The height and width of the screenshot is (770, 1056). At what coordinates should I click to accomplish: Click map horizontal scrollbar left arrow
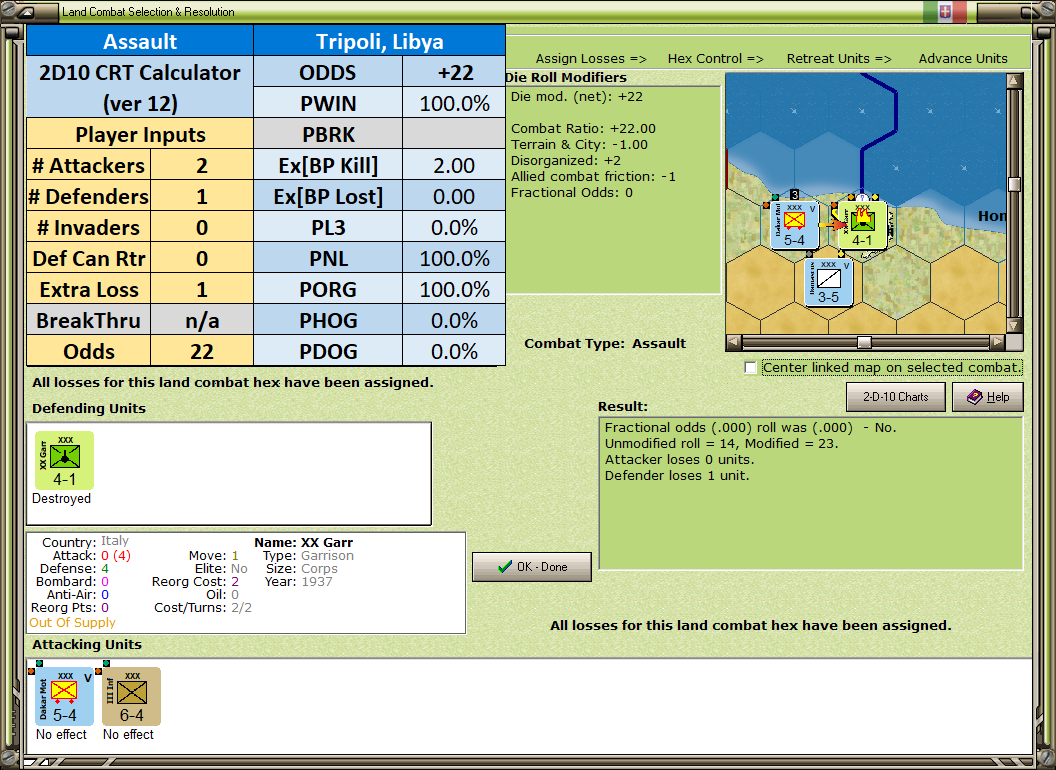(x=734, y=342)
